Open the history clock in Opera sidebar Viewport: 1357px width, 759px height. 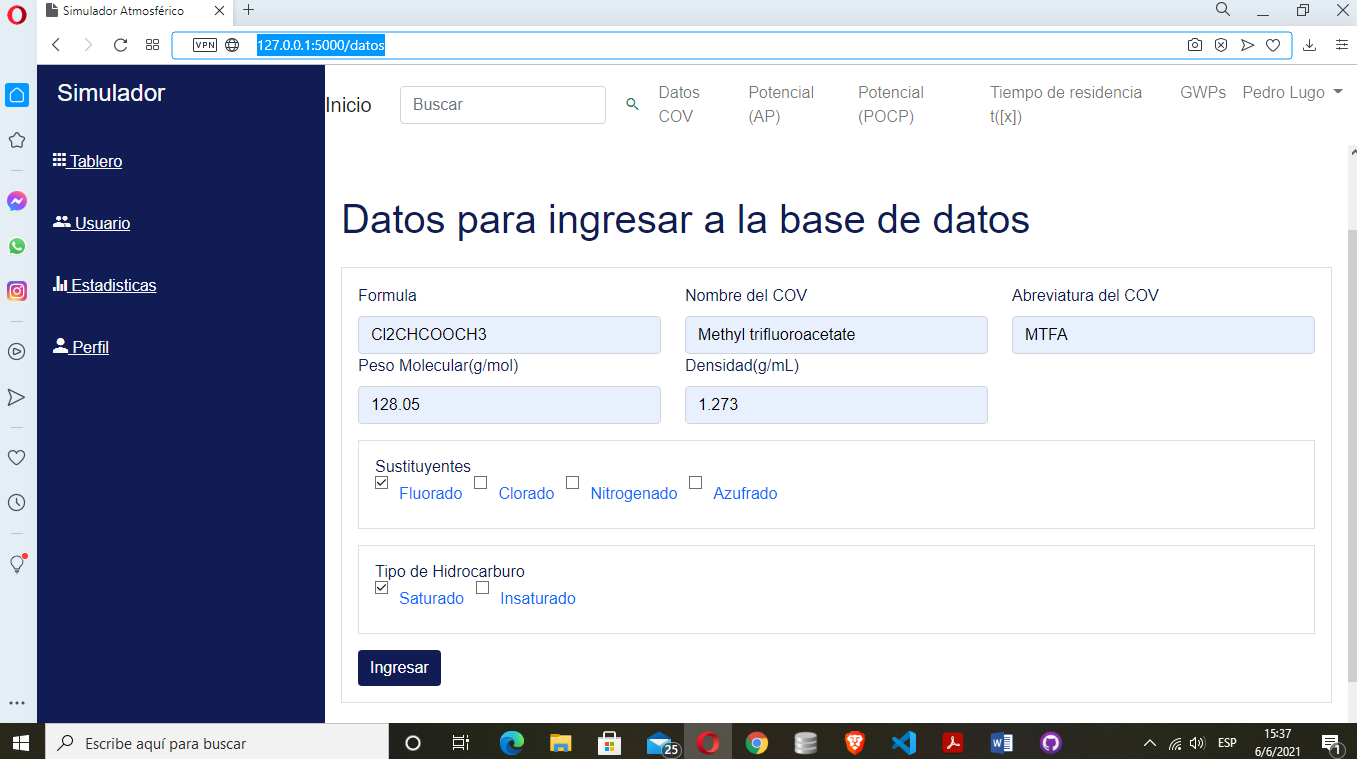17,503
